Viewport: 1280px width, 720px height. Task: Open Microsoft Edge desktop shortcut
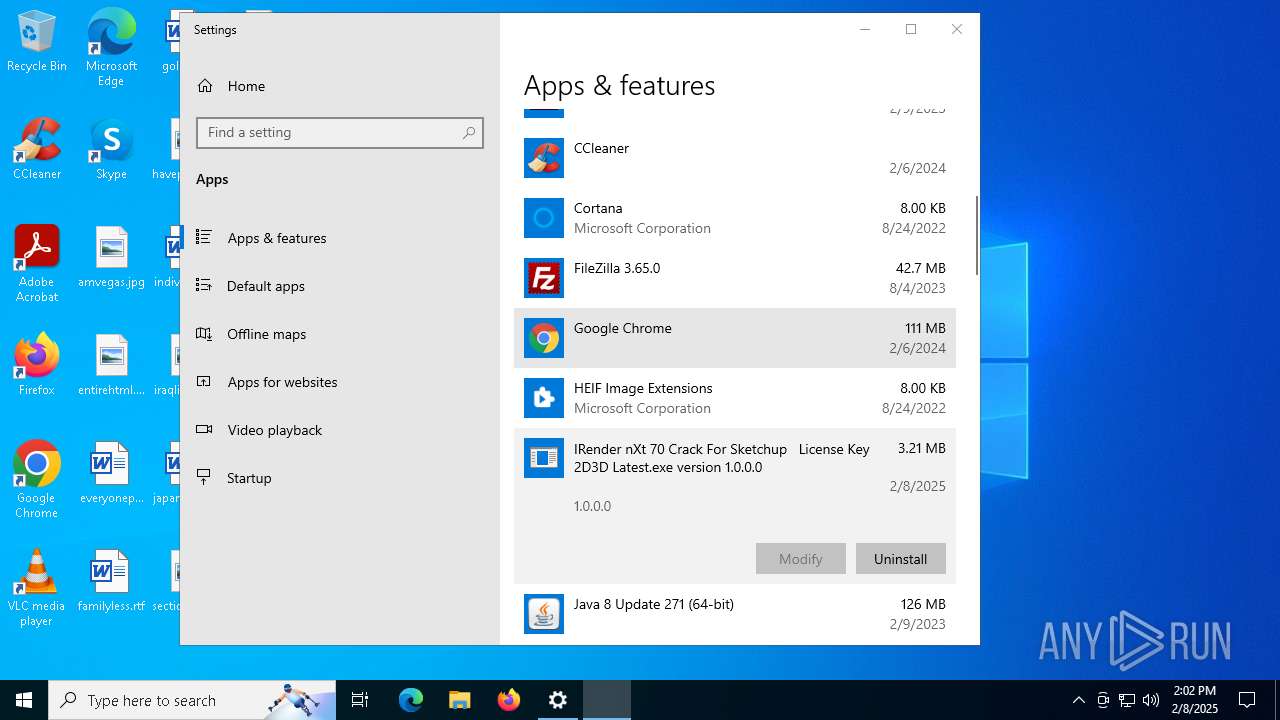coord(111,48)
